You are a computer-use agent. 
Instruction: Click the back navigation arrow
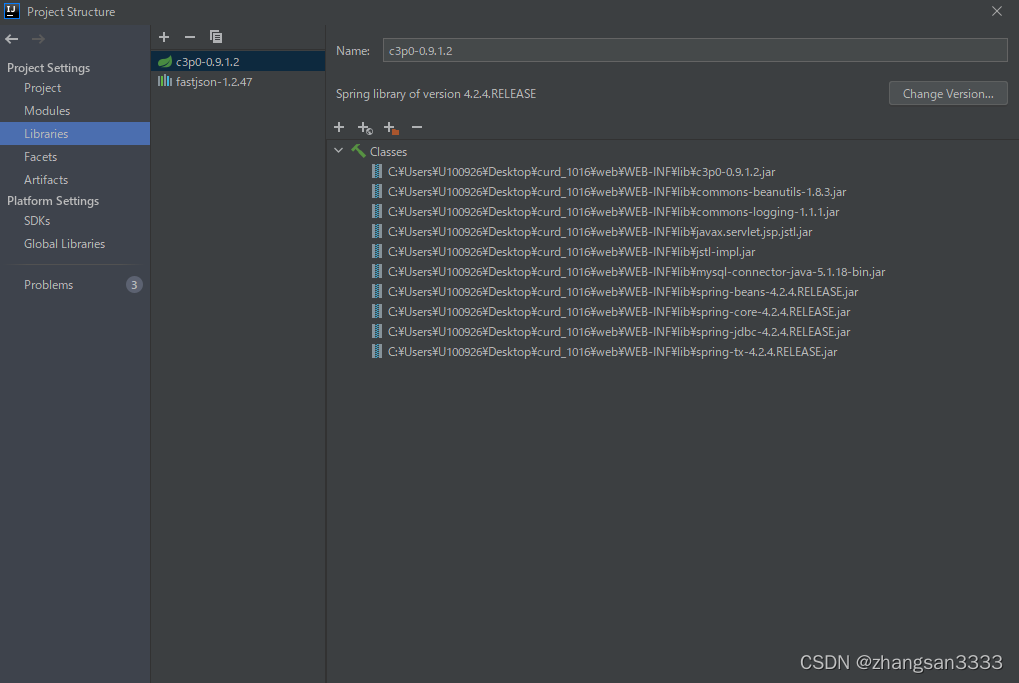click(12, 39)
